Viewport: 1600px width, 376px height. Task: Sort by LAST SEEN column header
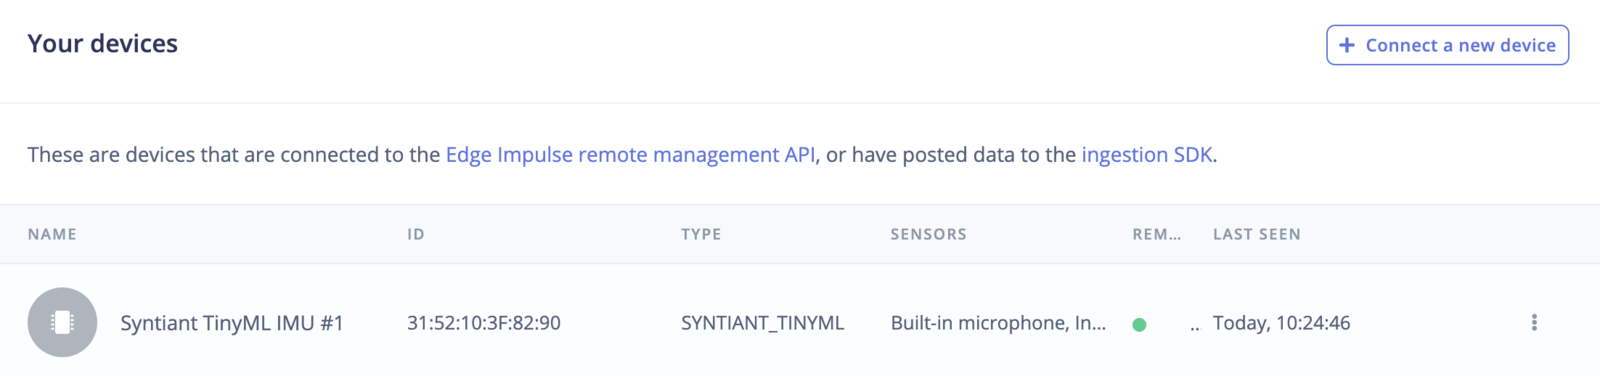point(1257,234)
